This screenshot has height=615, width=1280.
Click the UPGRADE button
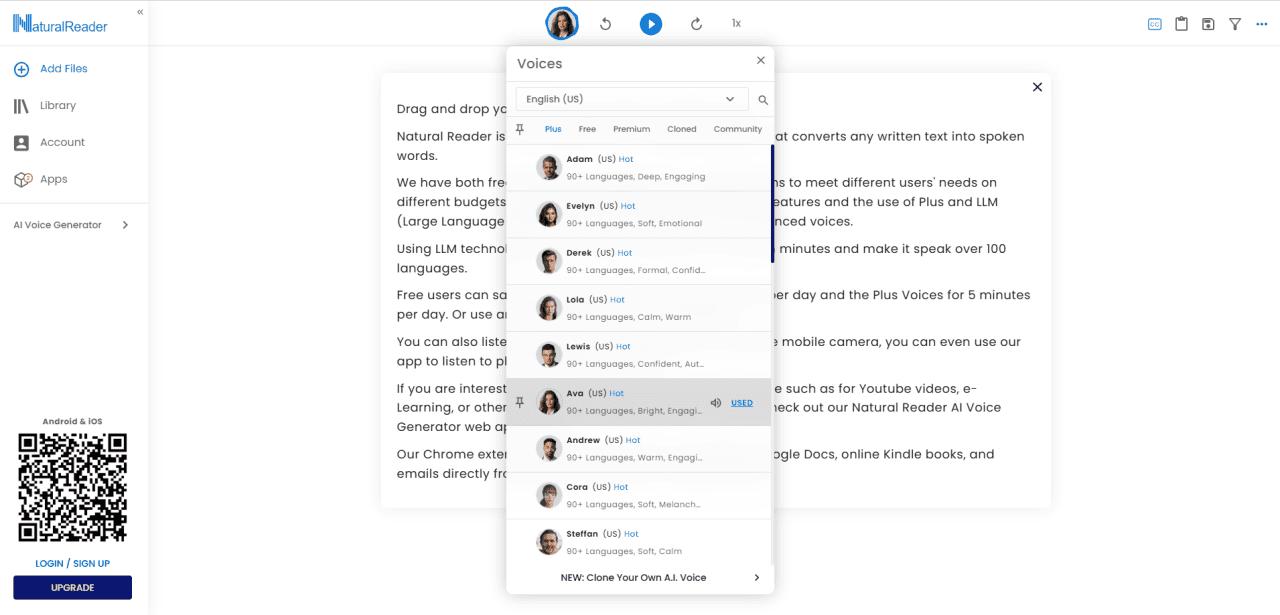click(x=72, y=587)
